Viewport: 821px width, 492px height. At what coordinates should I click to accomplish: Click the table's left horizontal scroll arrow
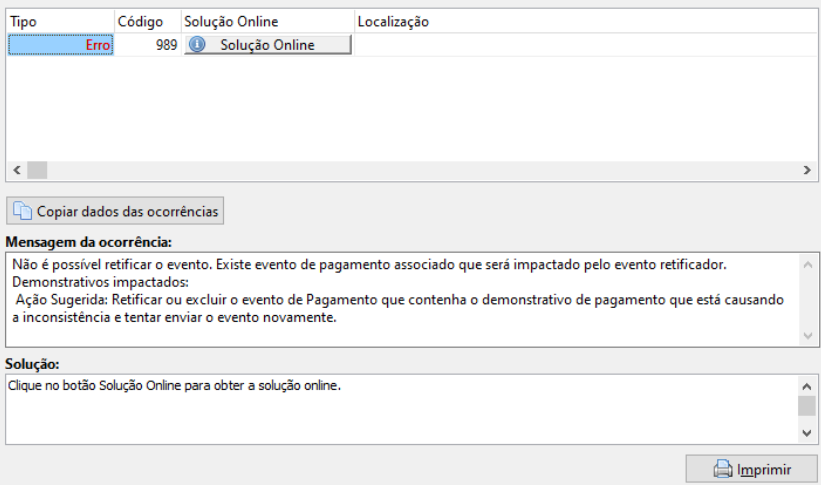pos(17,170)
